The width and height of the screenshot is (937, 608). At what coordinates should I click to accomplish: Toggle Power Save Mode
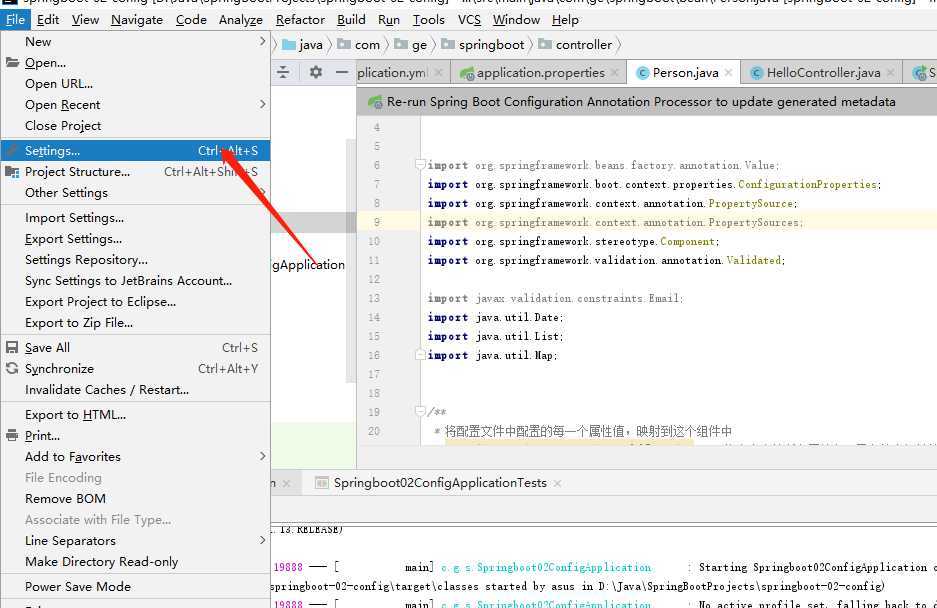136,586
